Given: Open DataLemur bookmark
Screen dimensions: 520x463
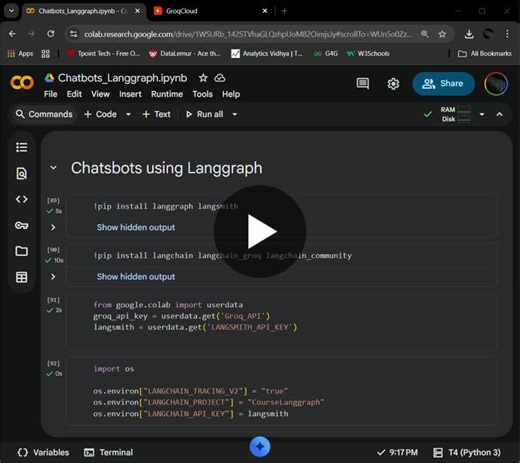Looking at the screenshot, I should tap(185, 53).
